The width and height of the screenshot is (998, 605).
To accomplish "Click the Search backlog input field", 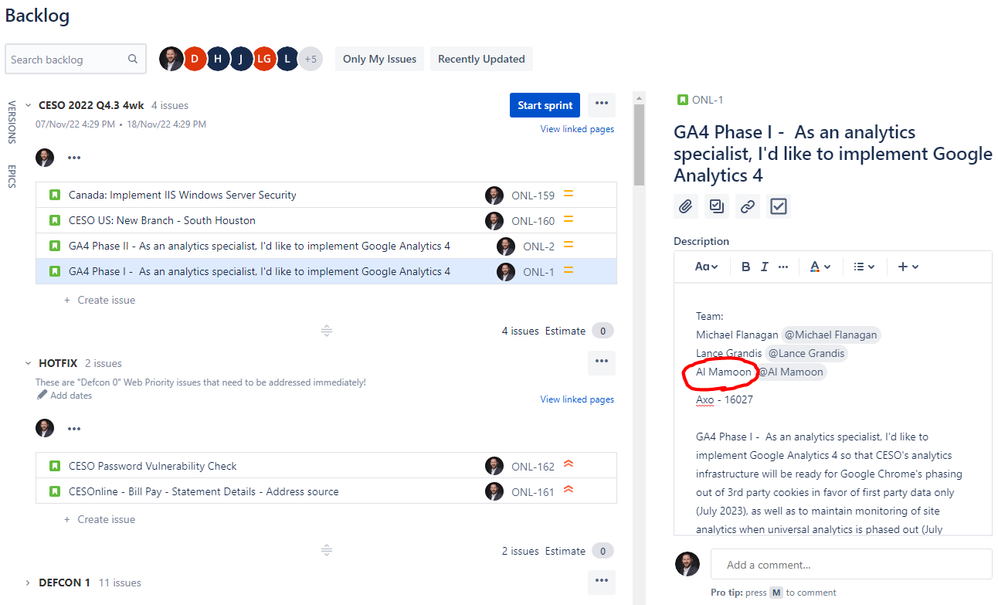I will 75,59.
